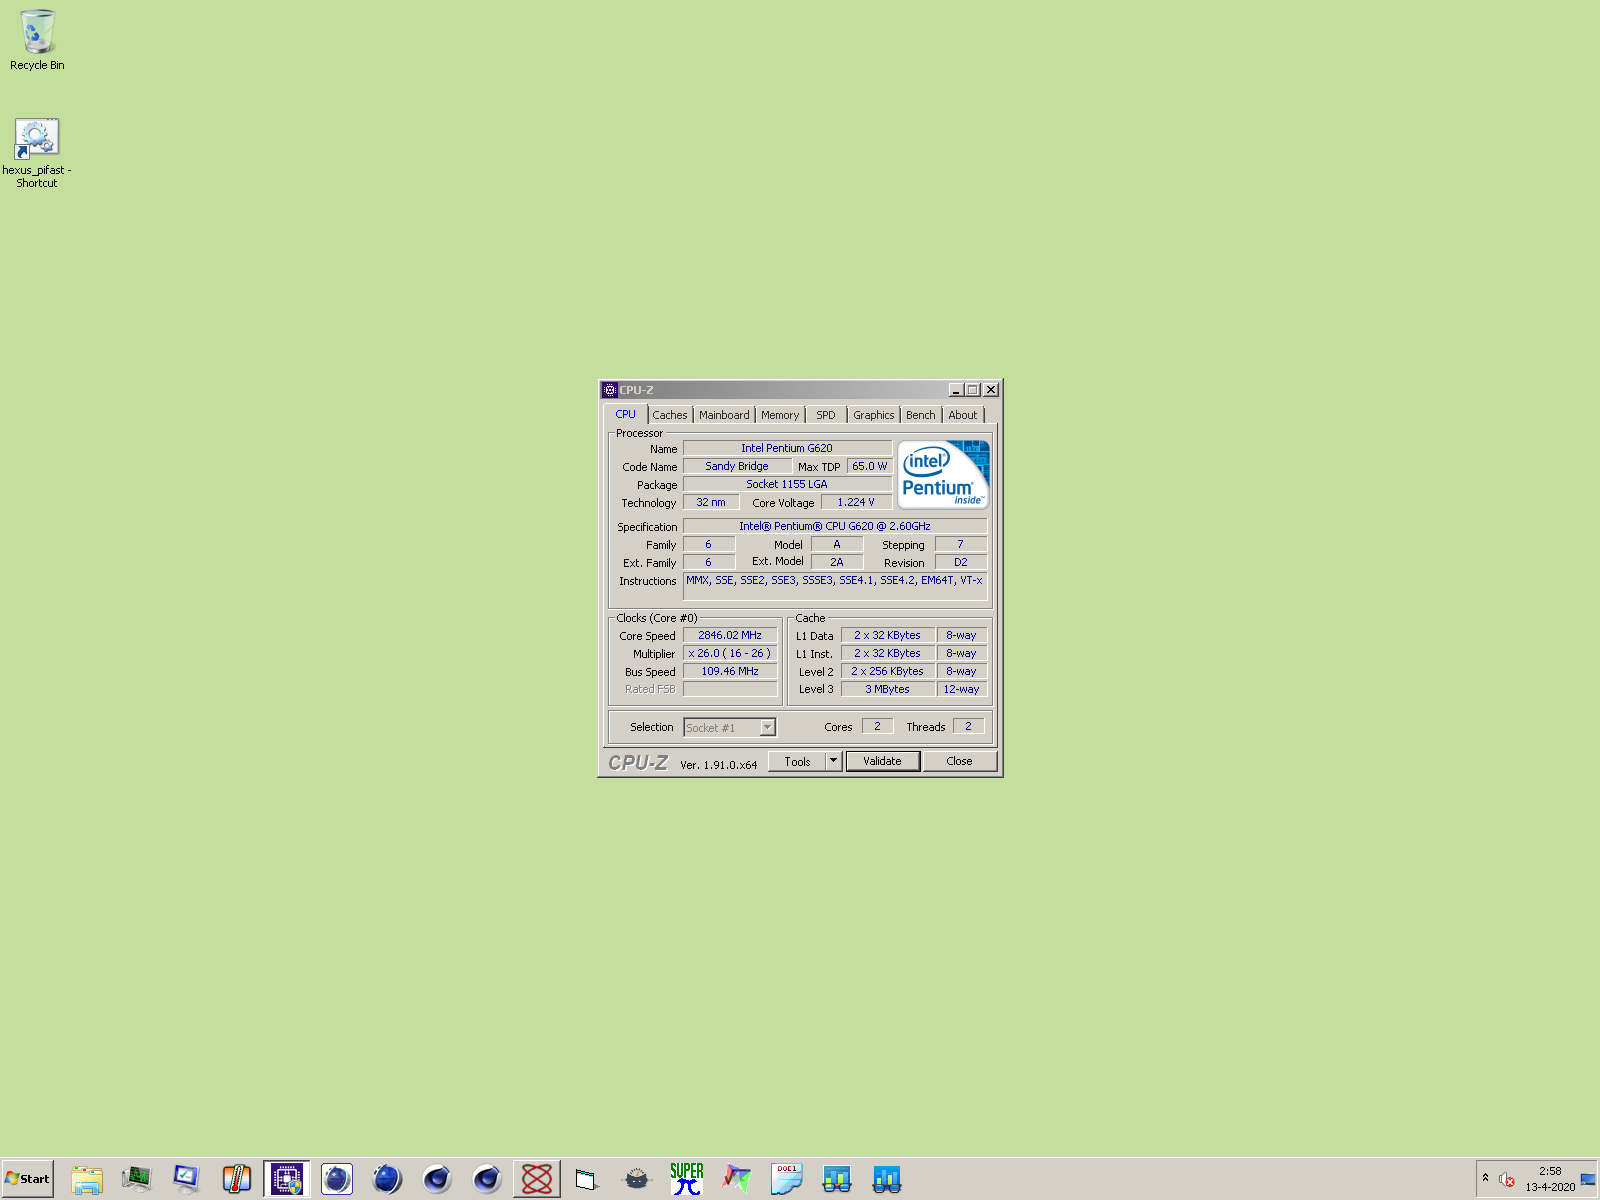Open the Mainboard tab

click(724, 415)
